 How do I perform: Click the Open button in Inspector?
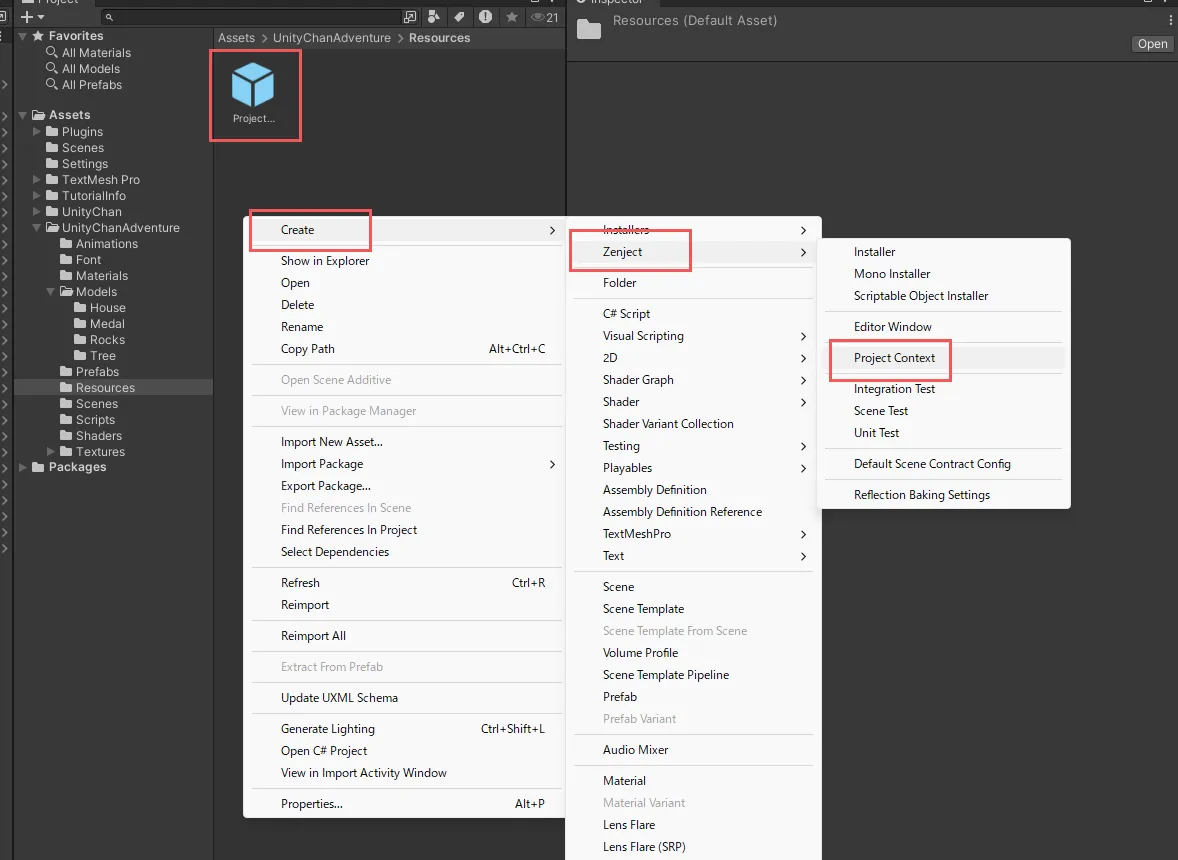[x=1152, y=44]
